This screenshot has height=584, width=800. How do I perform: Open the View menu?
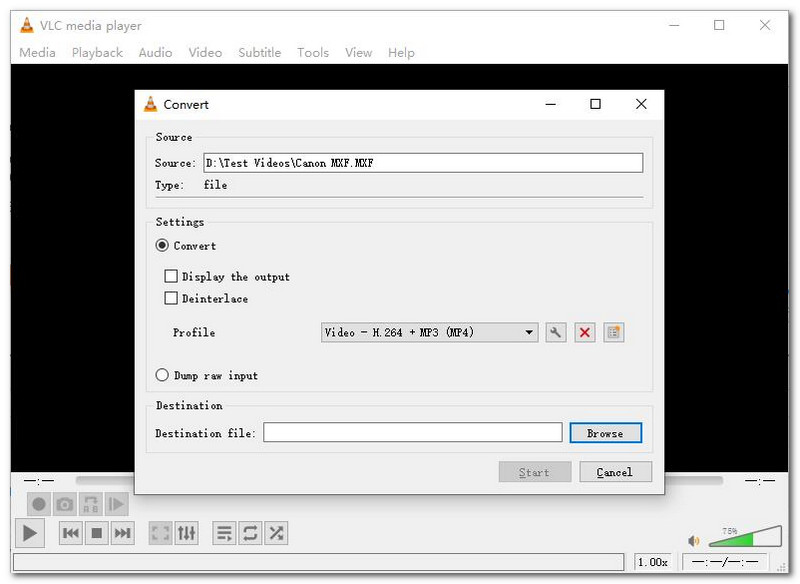(x=358, y=53)
